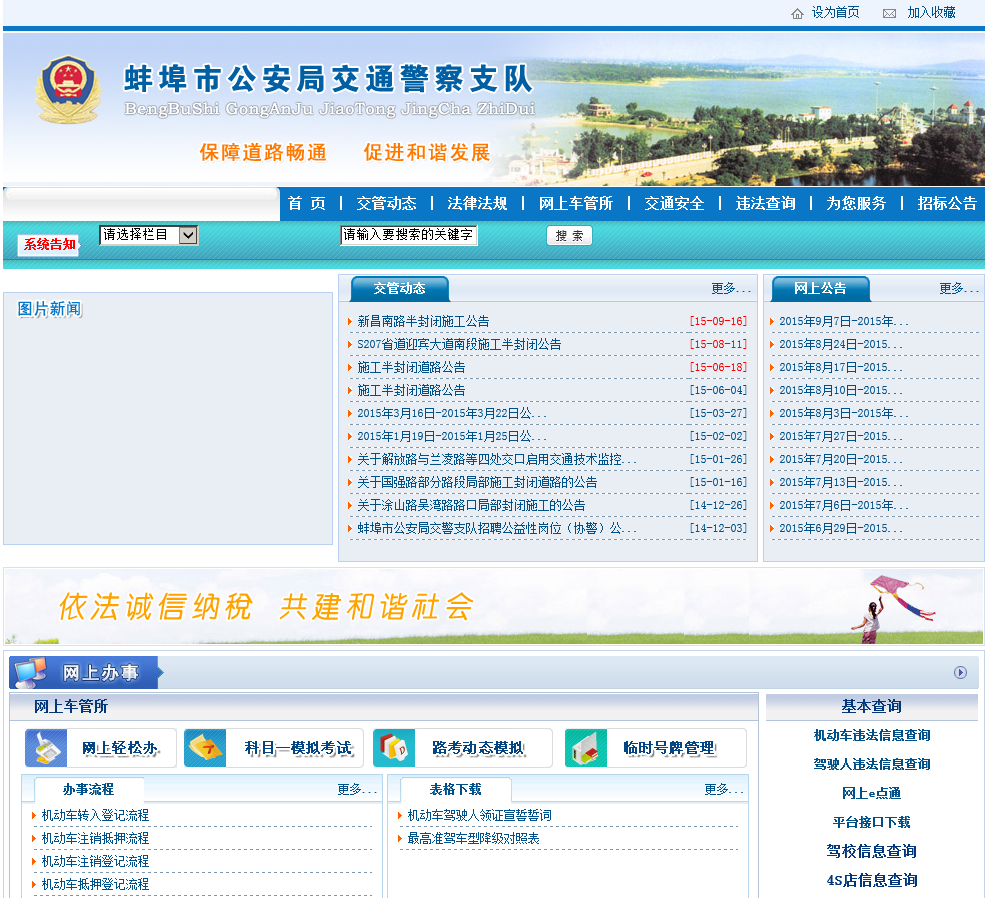988x898 pixels.
Task: Select the 办事流程 tab
Action: (89, 790)
